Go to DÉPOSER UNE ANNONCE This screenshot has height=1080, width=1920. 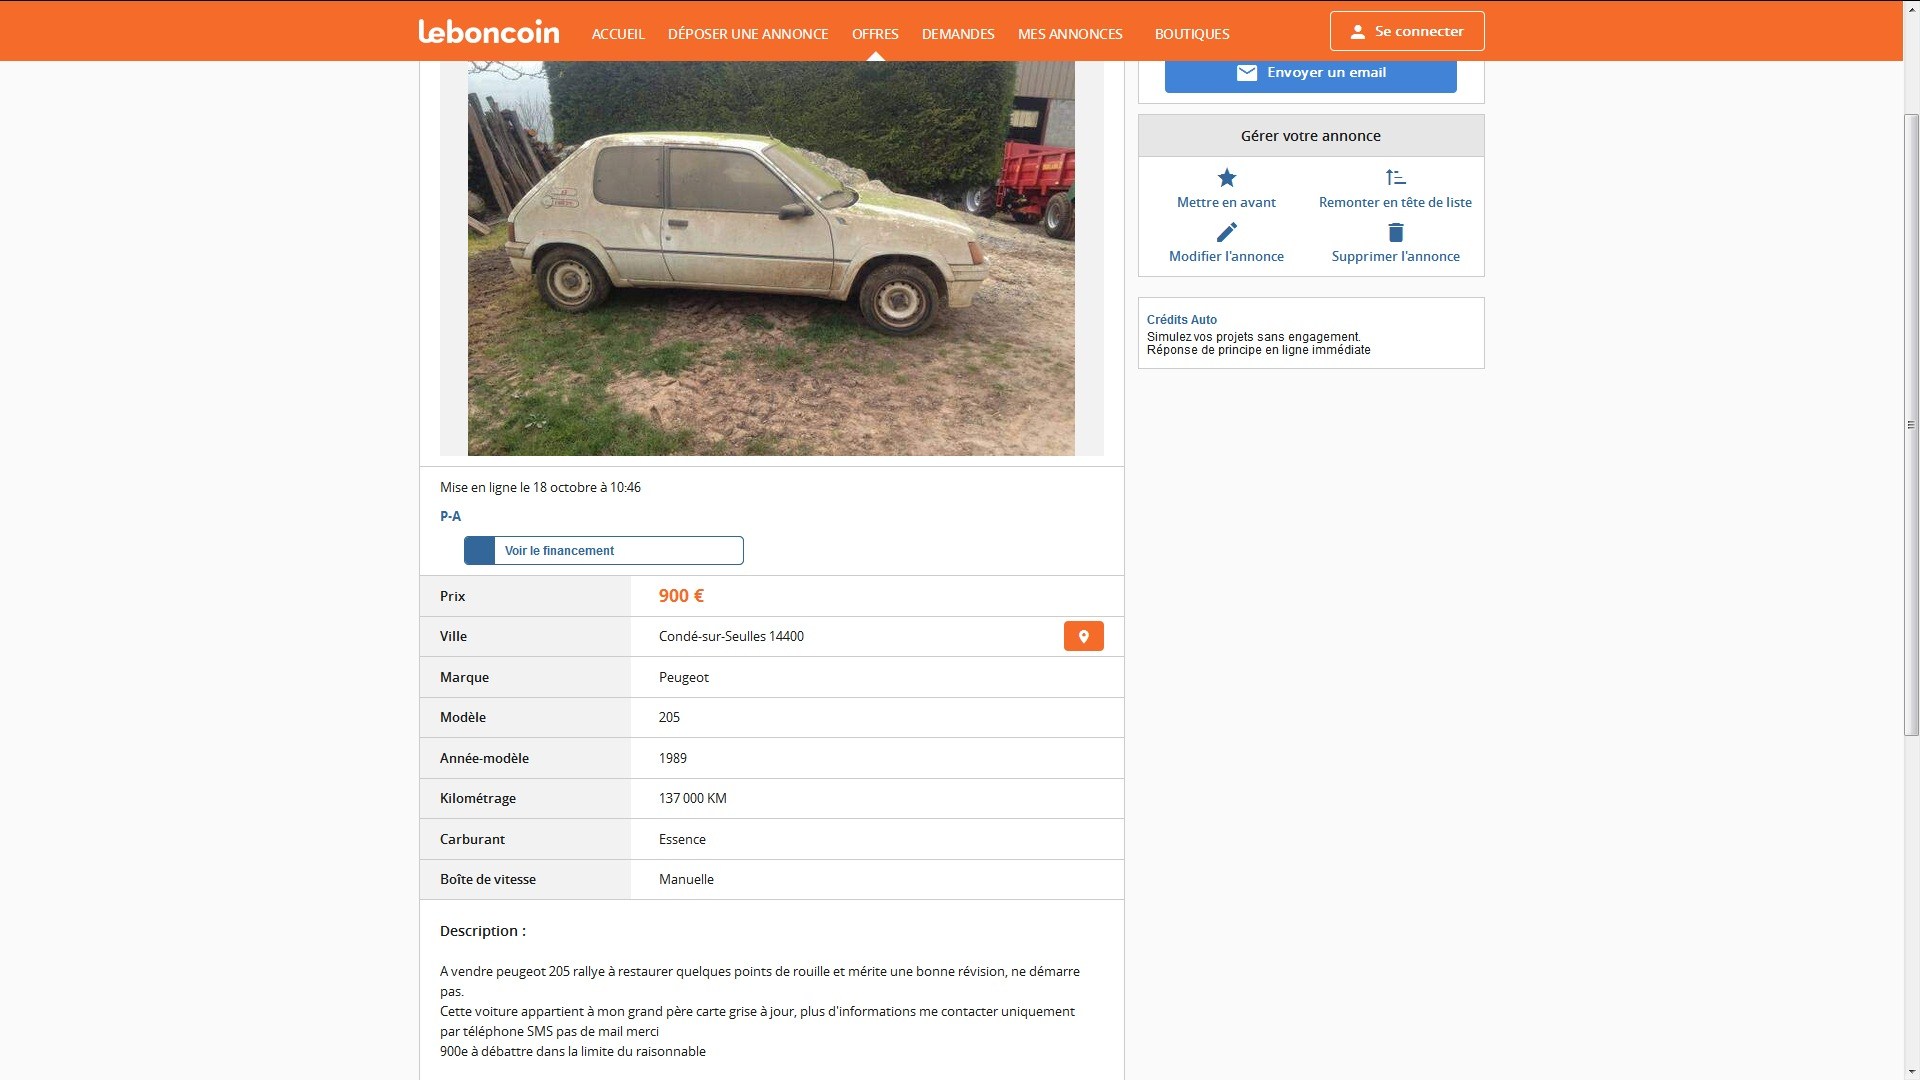(748, 34)
